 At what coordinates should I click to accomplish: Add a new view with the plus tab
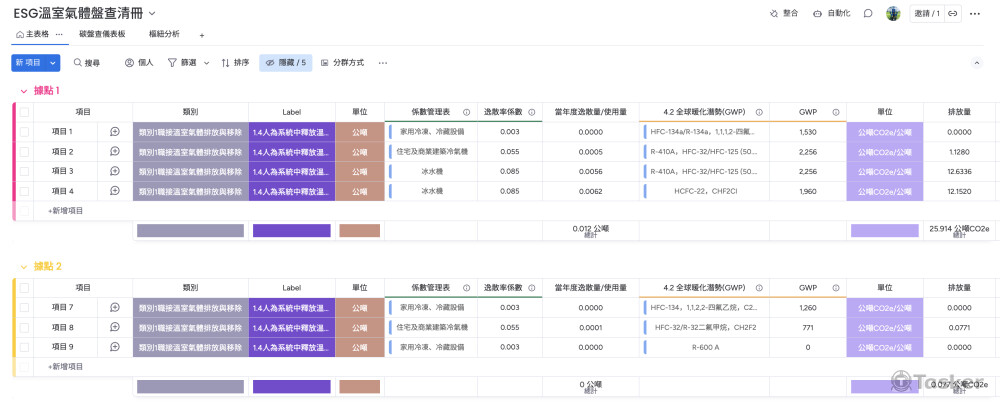point(202,35)
